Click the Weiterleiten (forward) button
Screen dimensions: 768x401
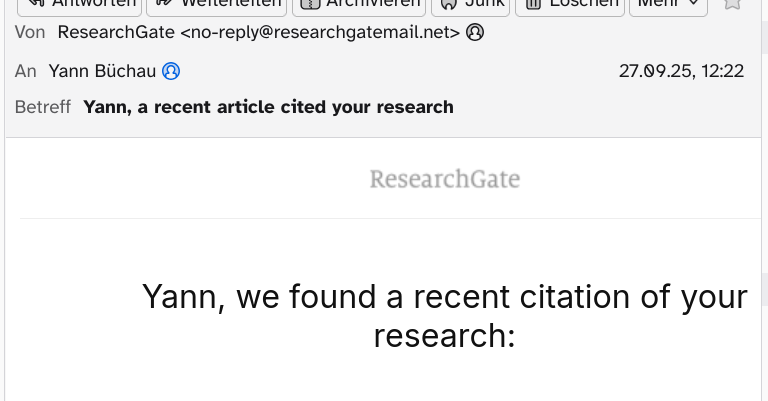(x=217, y=5)
